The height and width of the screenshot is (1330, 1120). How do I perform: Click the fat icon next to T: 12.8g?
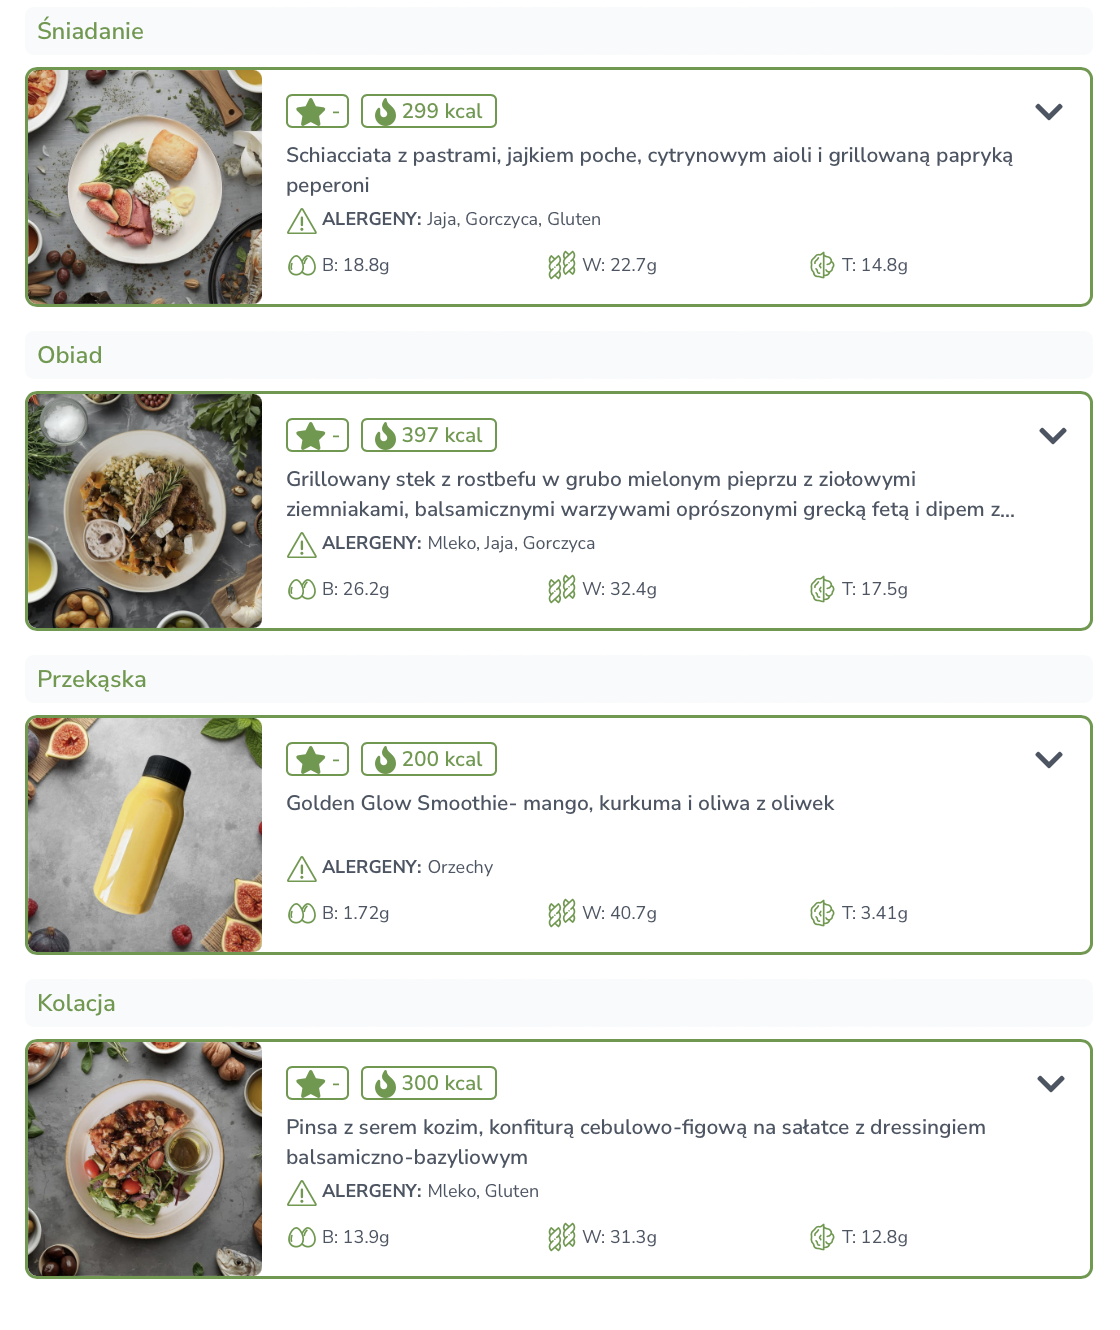(x=822, y=1237)
